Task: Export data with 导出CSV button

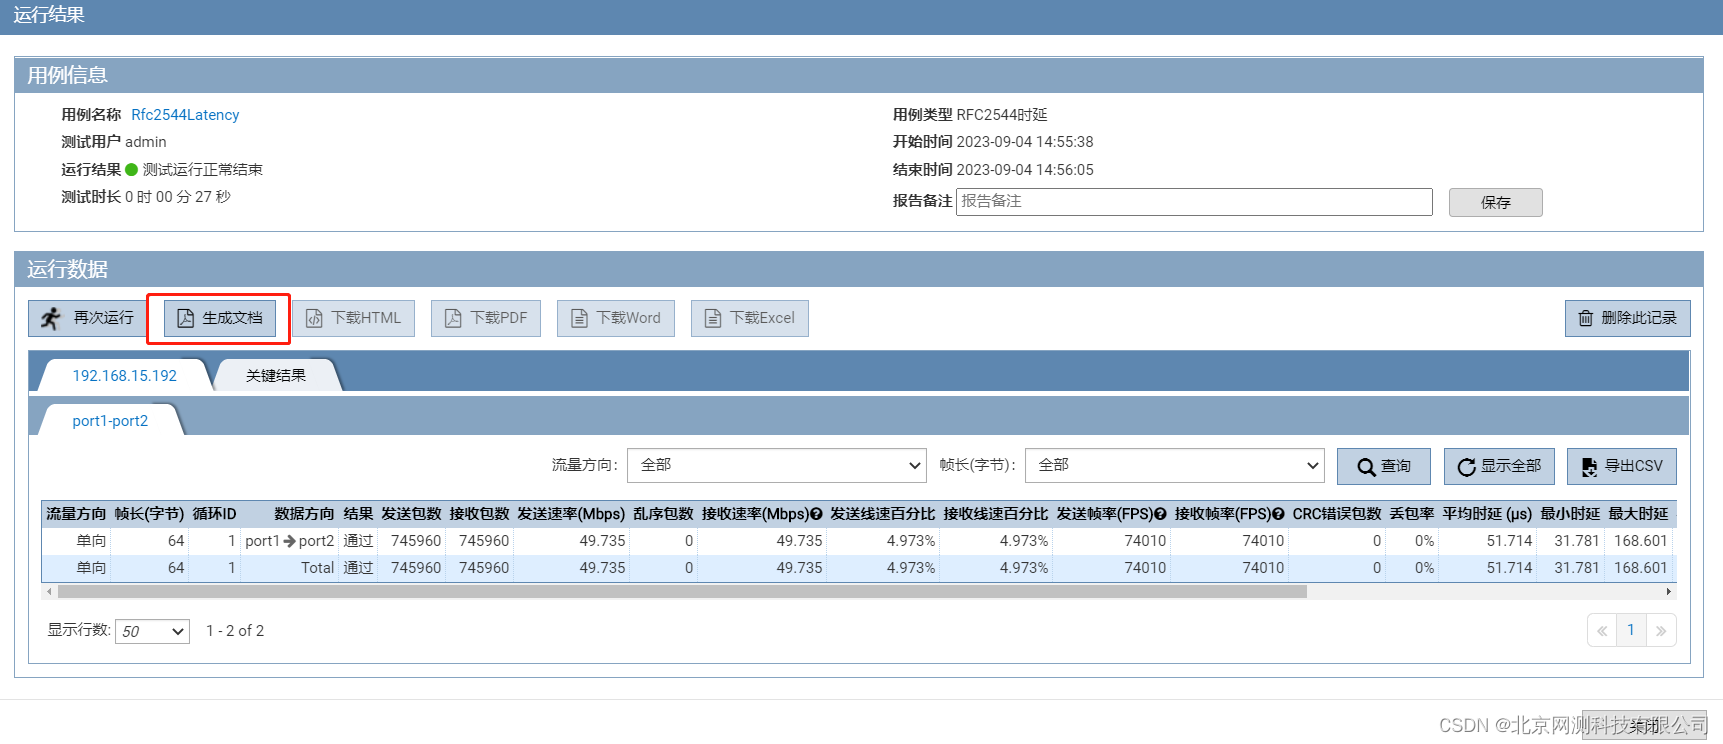Action: pyautogui.click(x=1622, y=466)
